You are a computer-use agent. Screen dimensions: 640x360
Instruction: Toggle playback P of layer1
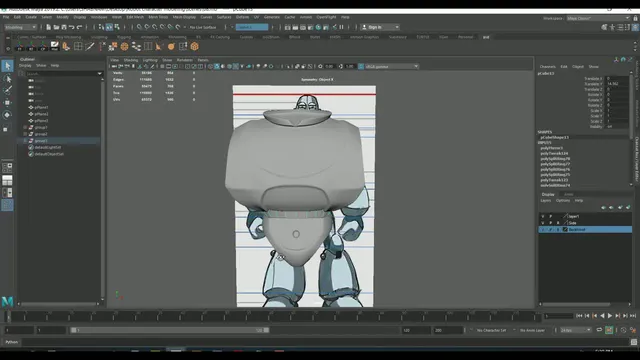[550, 216]
